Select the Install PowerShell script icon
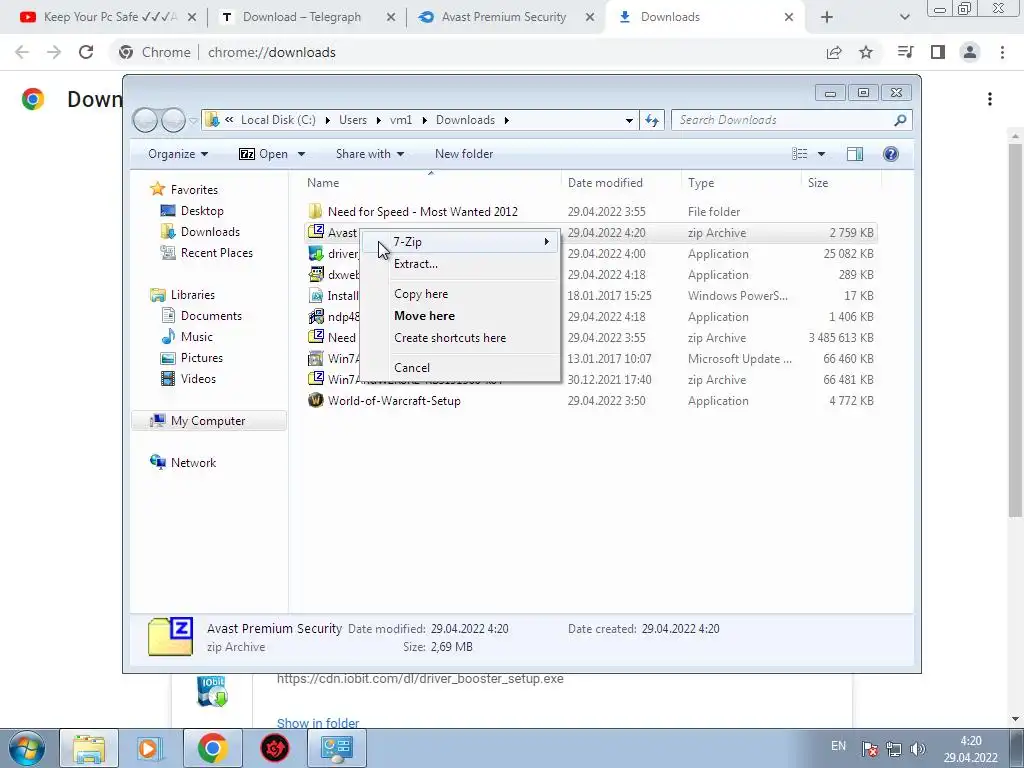Viewport: 1024px width, 768px height. [x=316, y=295]
